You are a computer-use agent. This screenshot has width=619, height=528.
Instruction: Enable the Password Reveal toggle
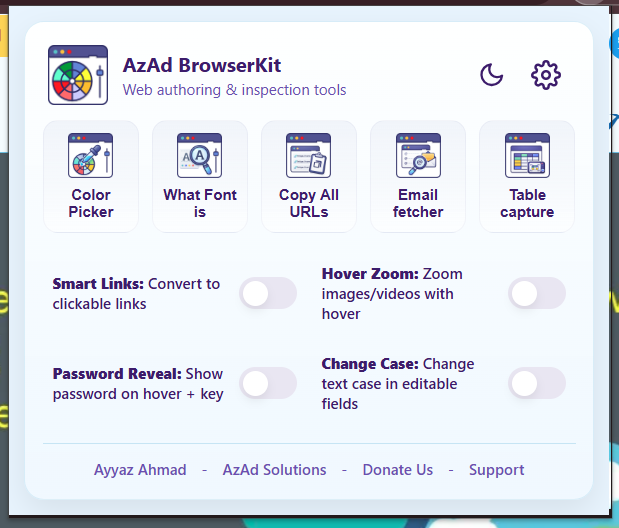tap(268, 383)
